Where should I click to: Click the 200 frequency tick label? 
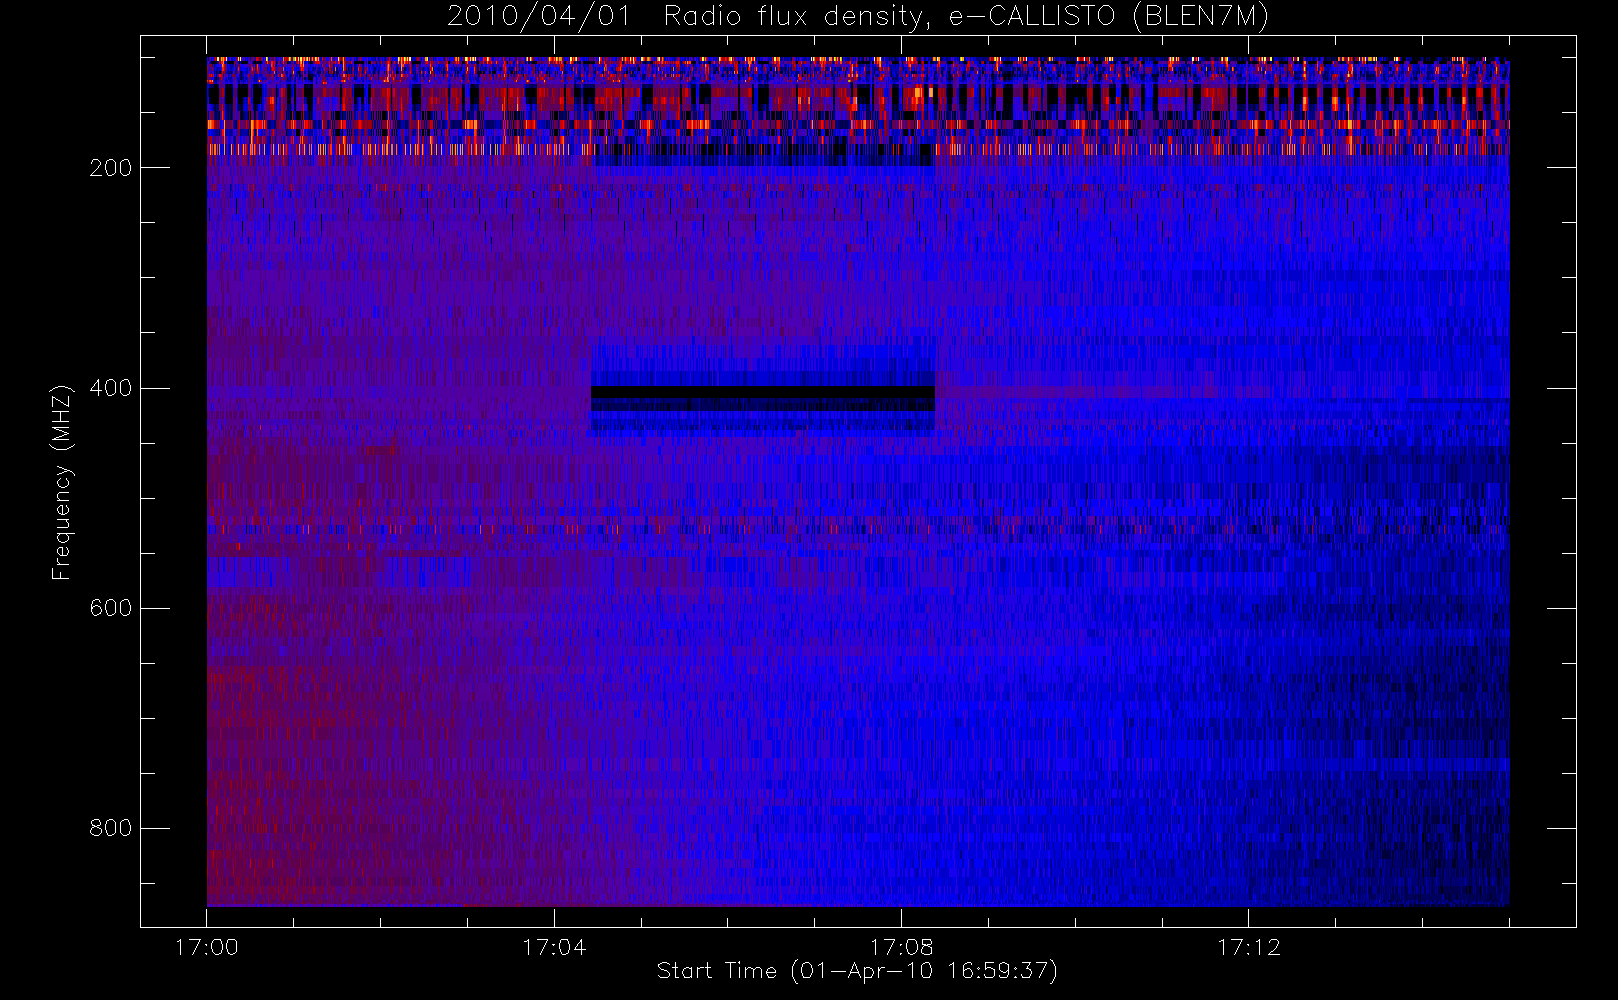click(111, 168)
